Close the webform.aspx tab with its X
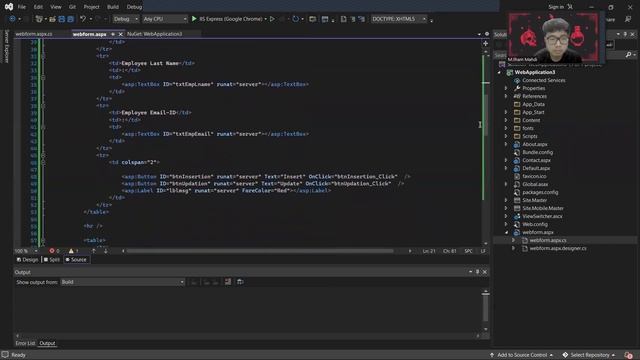Viewport: 640px width, 360px height. pos(120,34)
